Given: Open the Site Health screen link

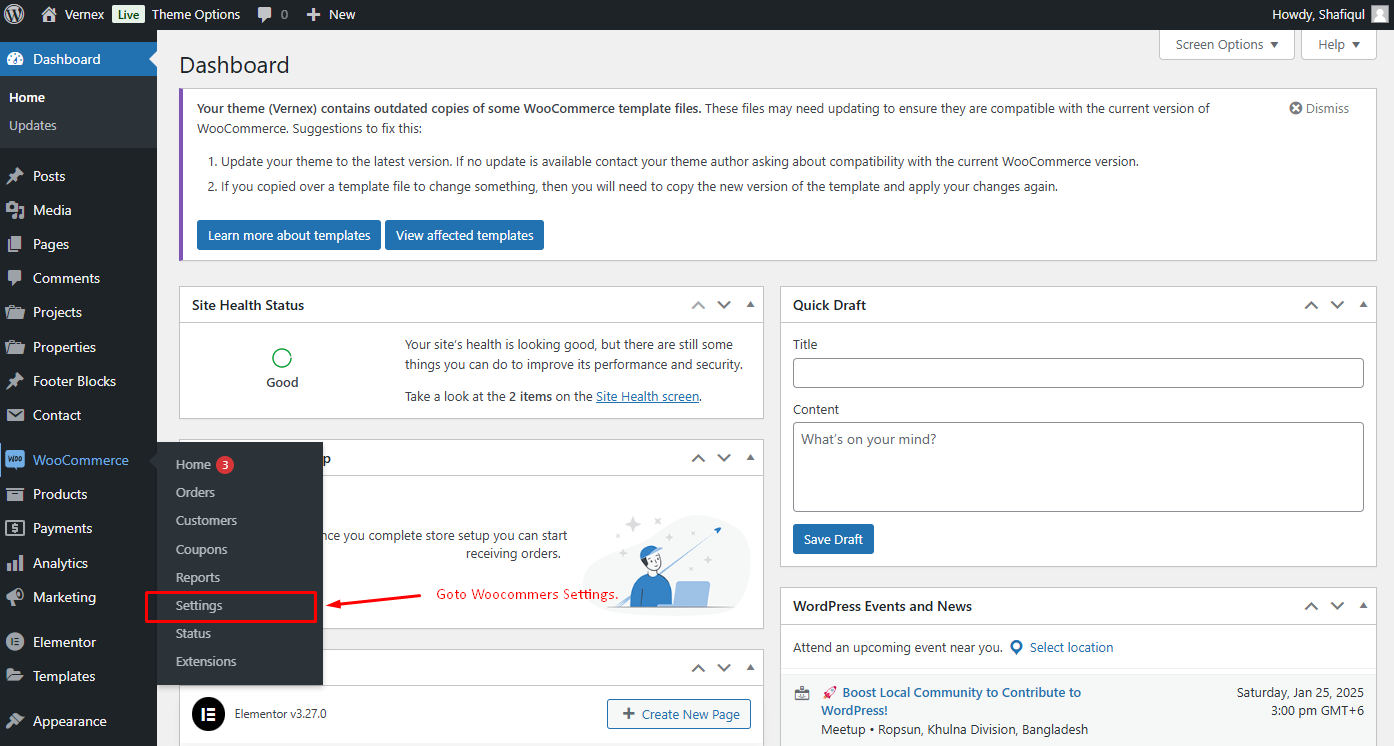Looking at the screenshot, I should (x=647, y=396).
